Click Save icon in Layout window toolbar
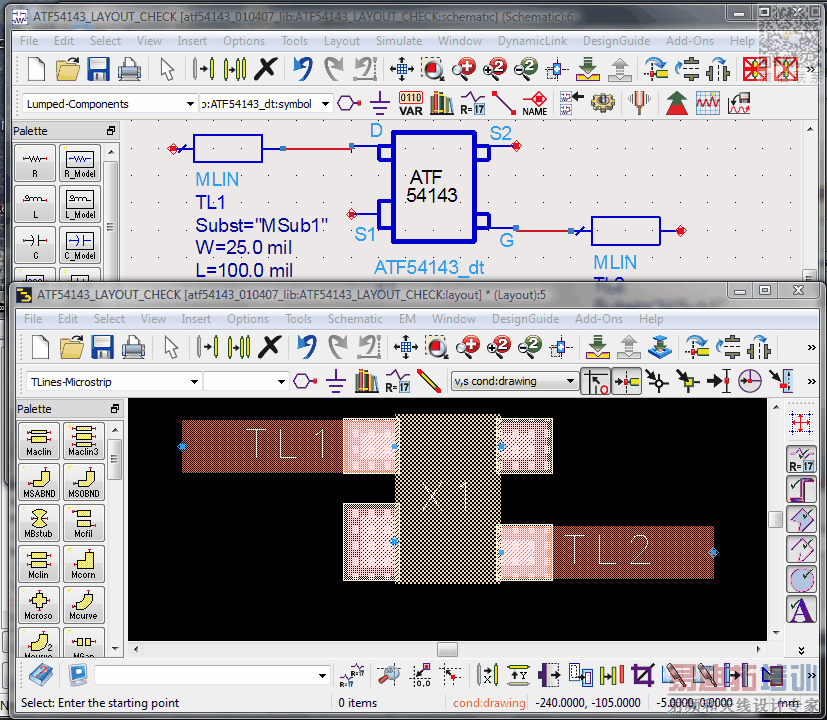Screen dimensions: 827x720 pyautogui.click(x=102, y=347)
